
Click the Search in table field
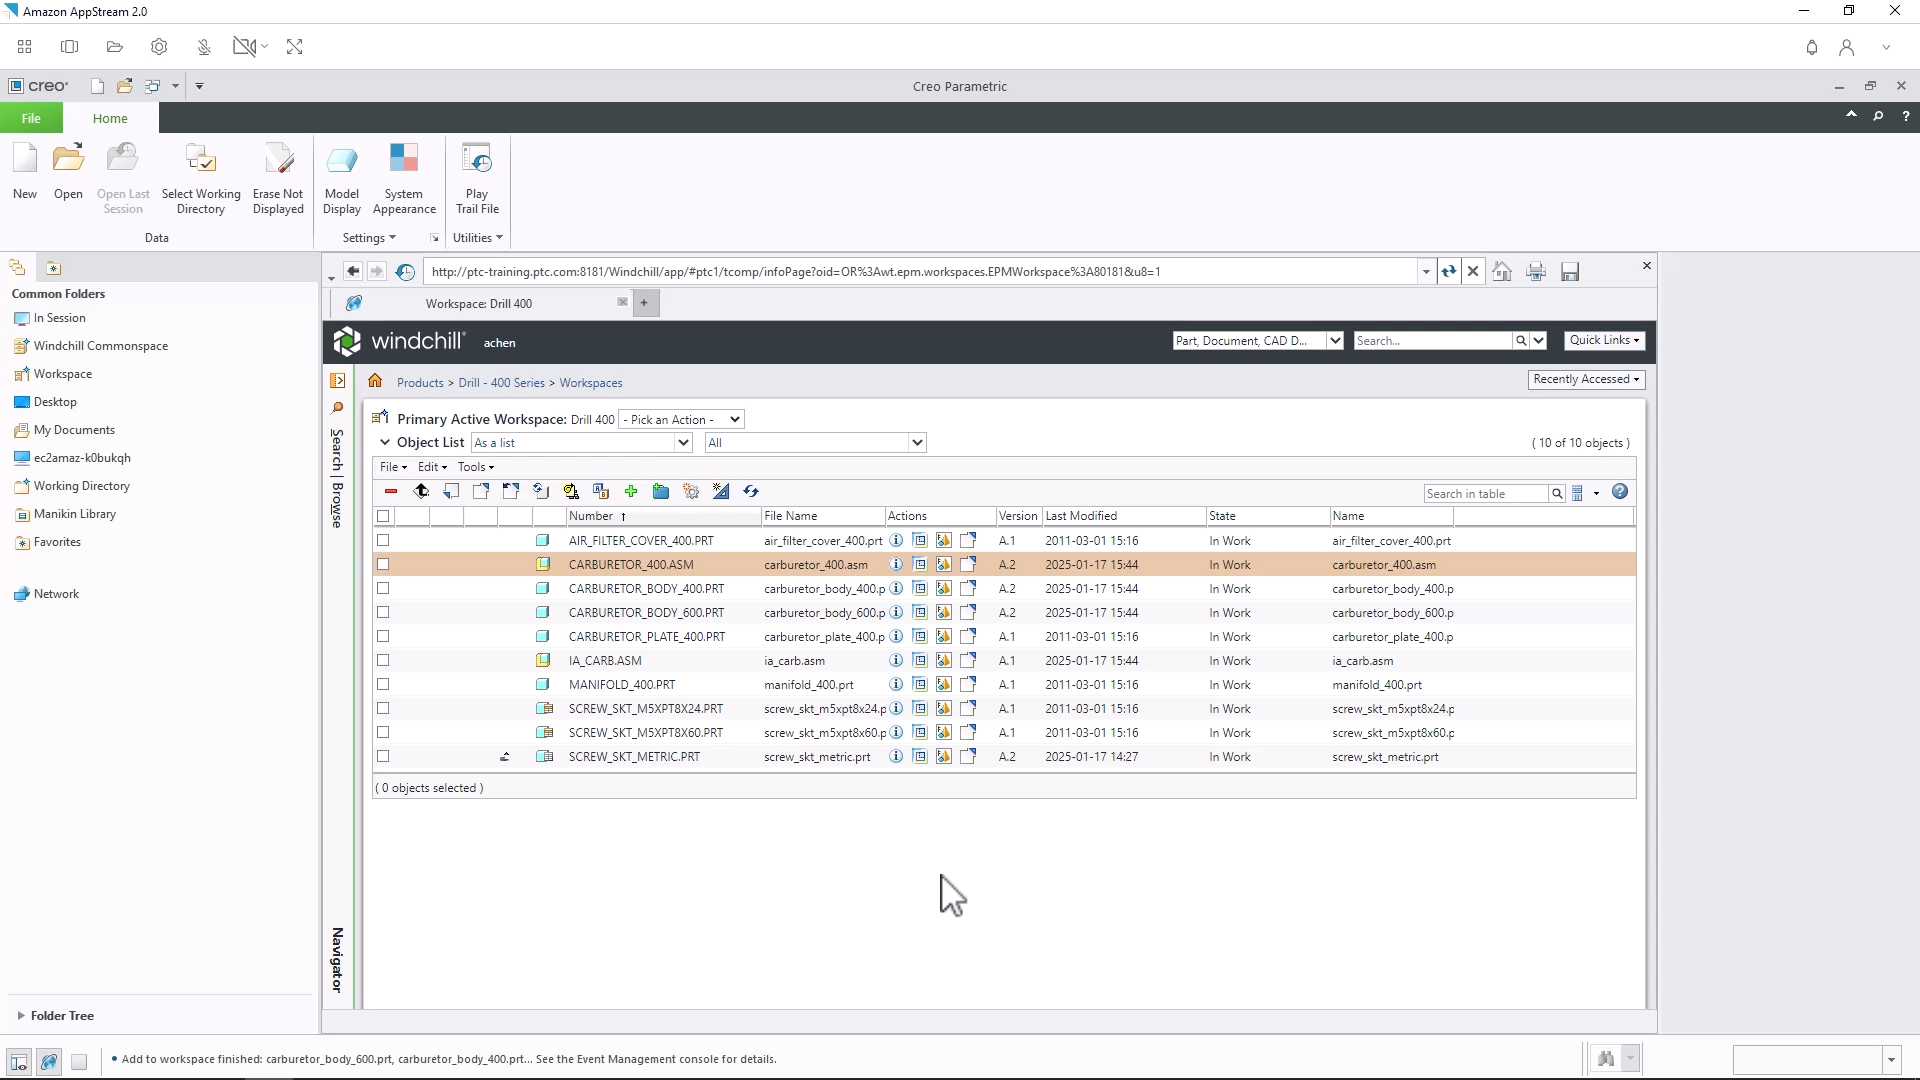(x=1484, y=493)
